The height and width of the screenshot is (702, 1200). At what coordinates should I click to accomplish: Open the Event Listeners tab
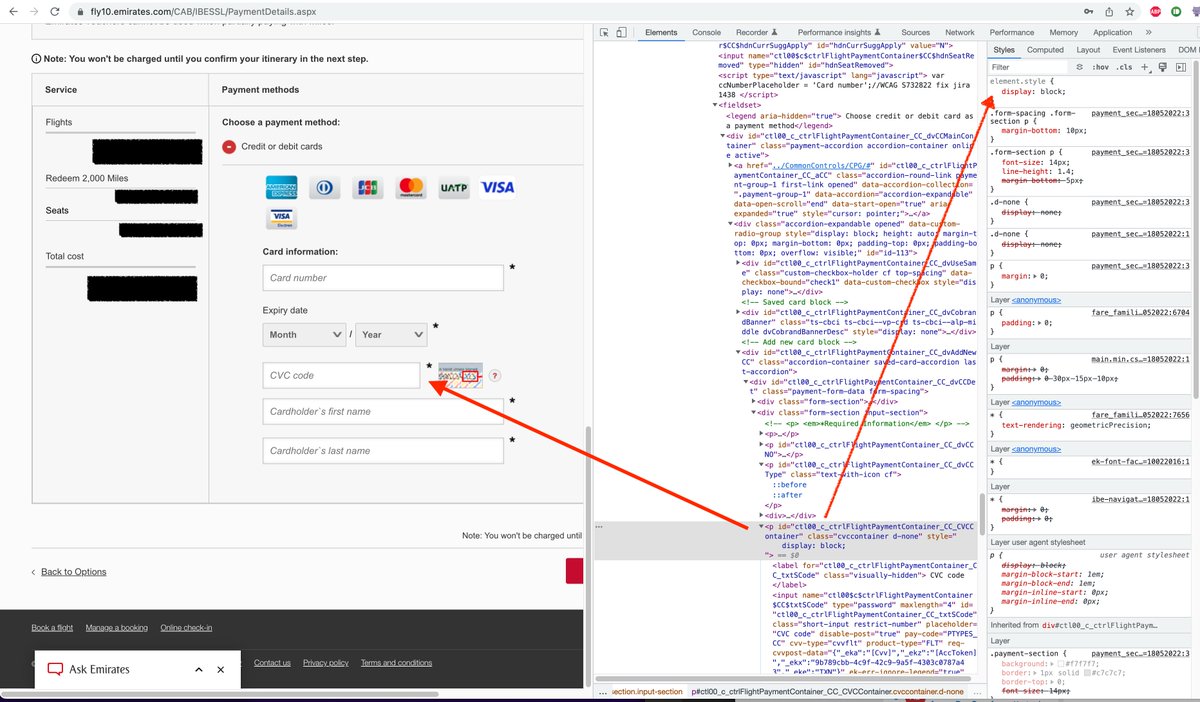point(1139,49)
